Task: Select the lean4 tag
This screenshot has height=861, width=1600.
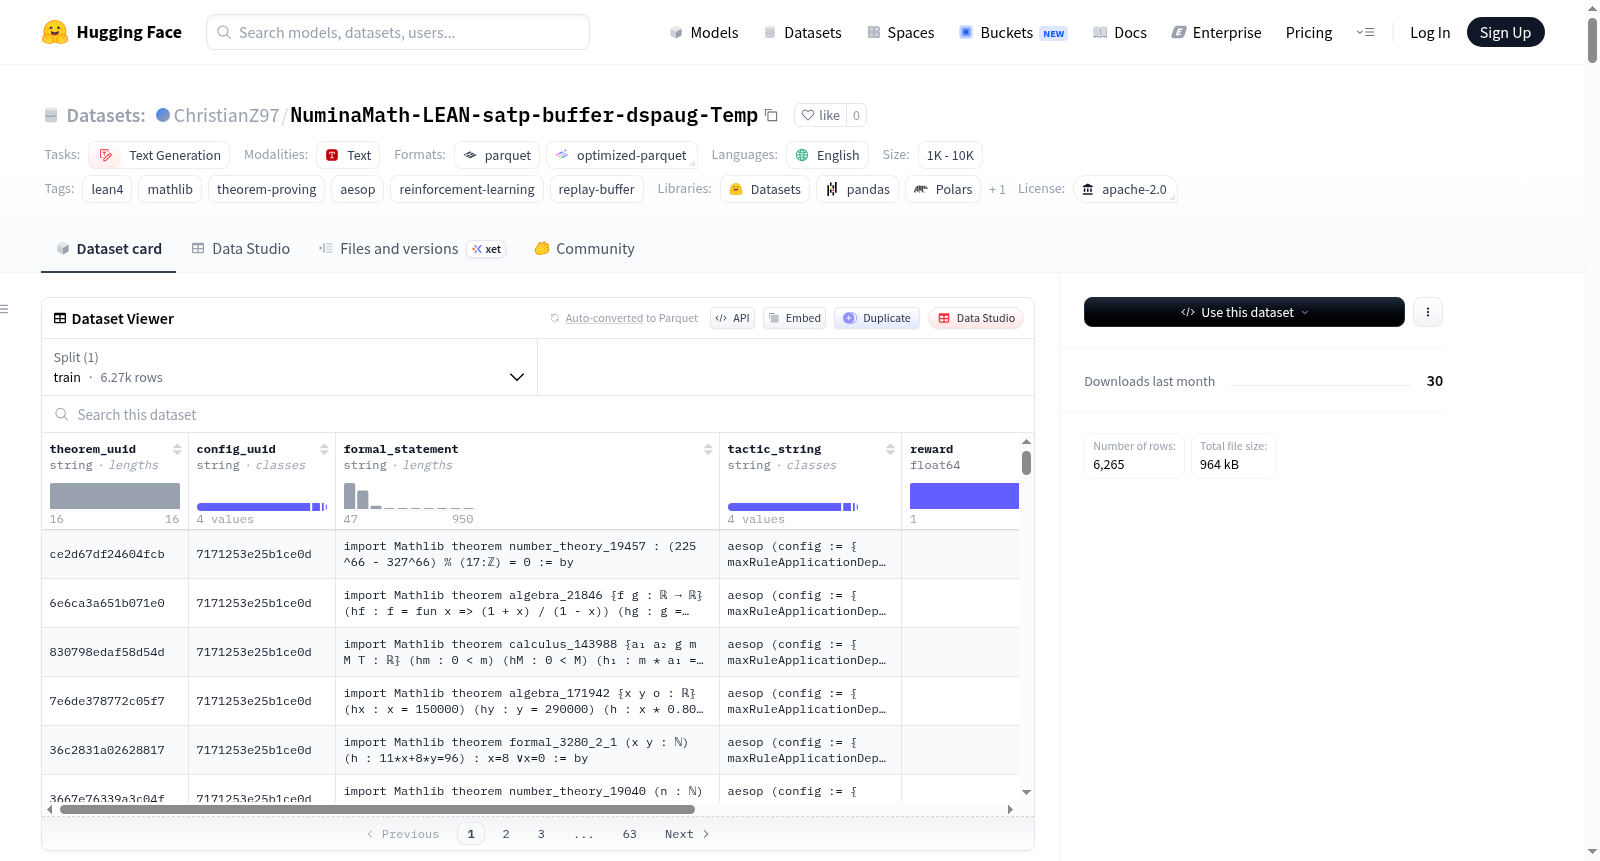Action: click(x=107, y=189)
